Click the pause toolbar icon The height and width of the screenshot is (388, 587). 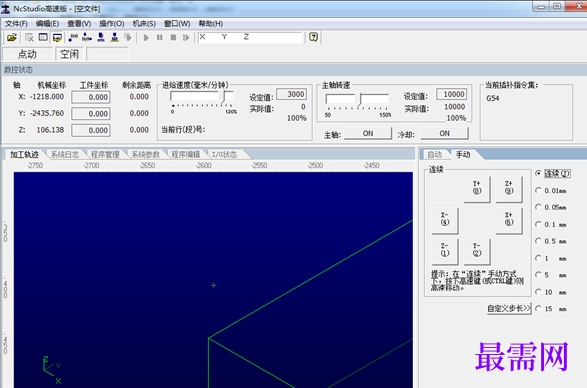click(x=160, y=37)
